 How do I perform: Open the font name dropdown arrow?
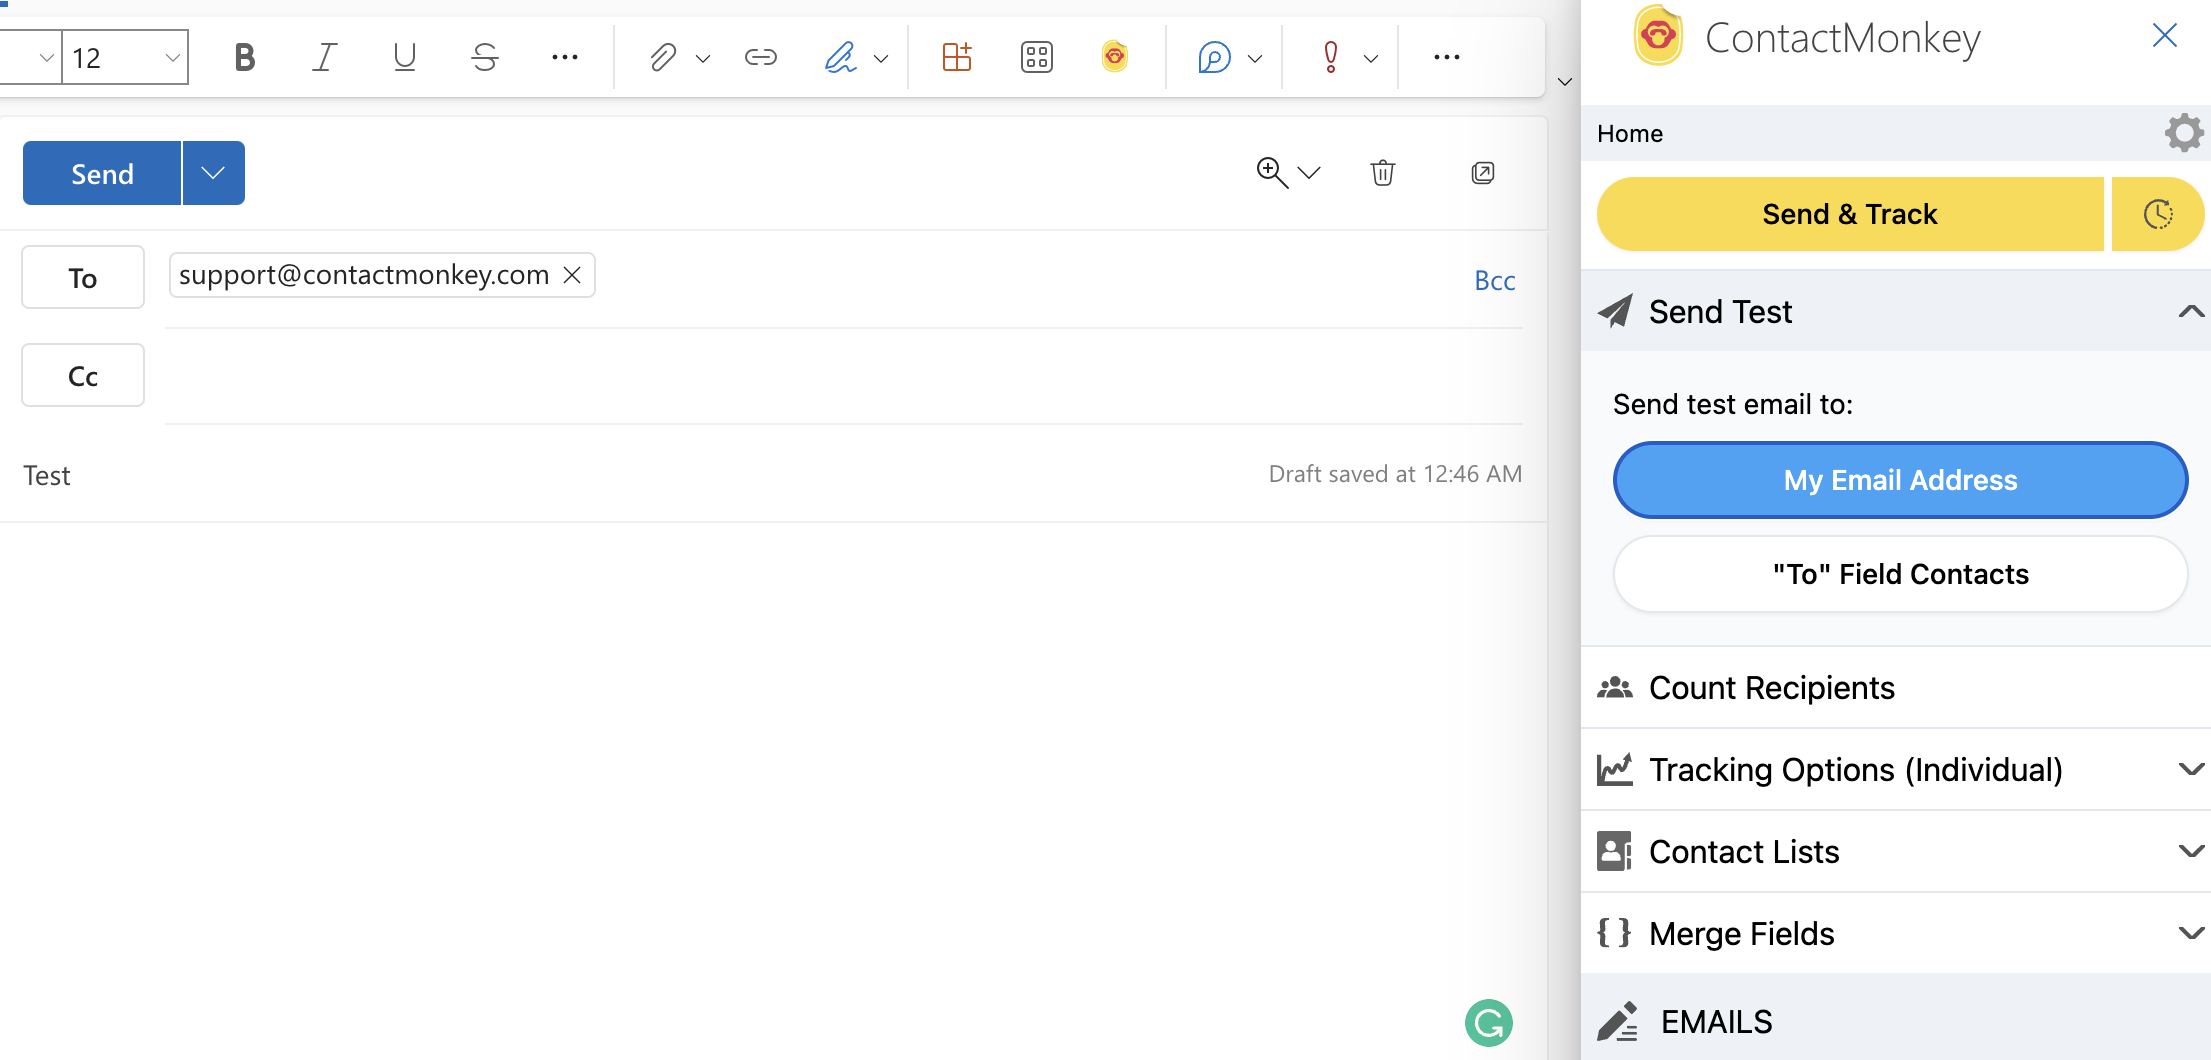[46, 57]
